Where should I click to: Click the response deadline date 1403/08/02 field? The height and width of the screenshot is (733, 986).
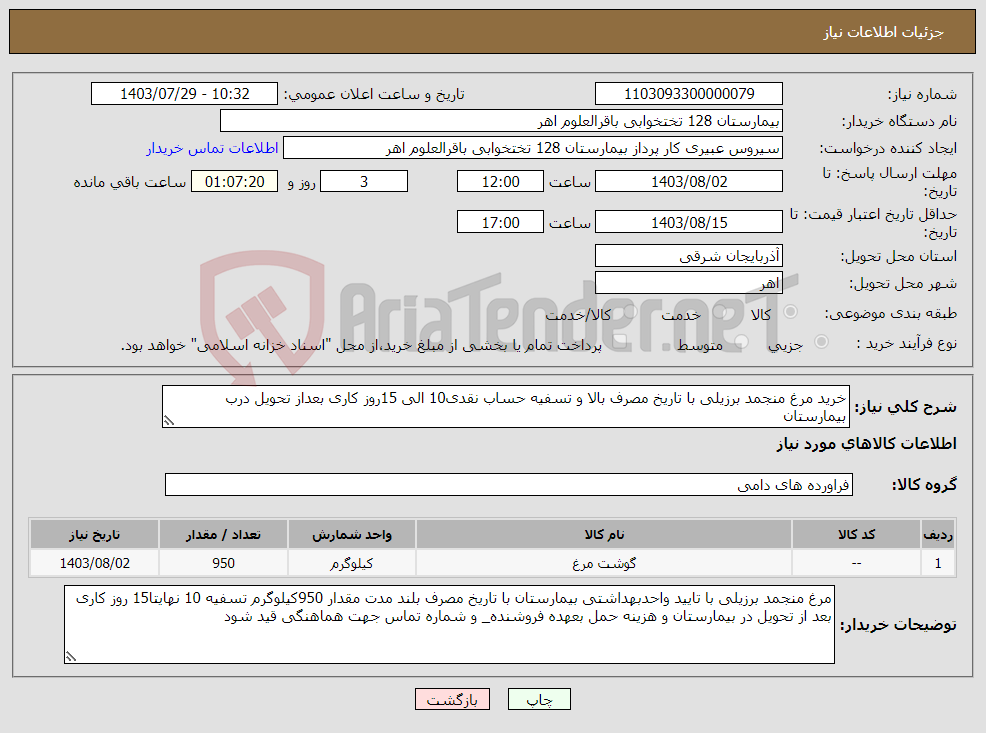pyautogui.click(x=689, y=182)
